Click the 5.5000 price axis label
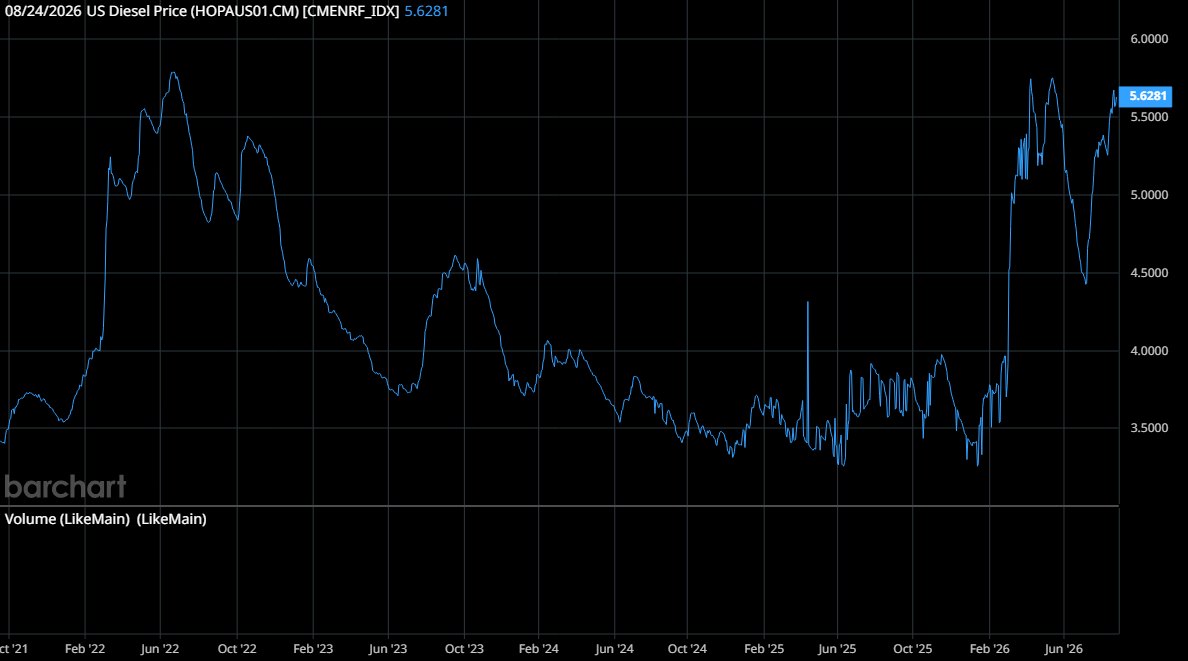The height and width of the screenshot is (661, 1188). 1149,117
